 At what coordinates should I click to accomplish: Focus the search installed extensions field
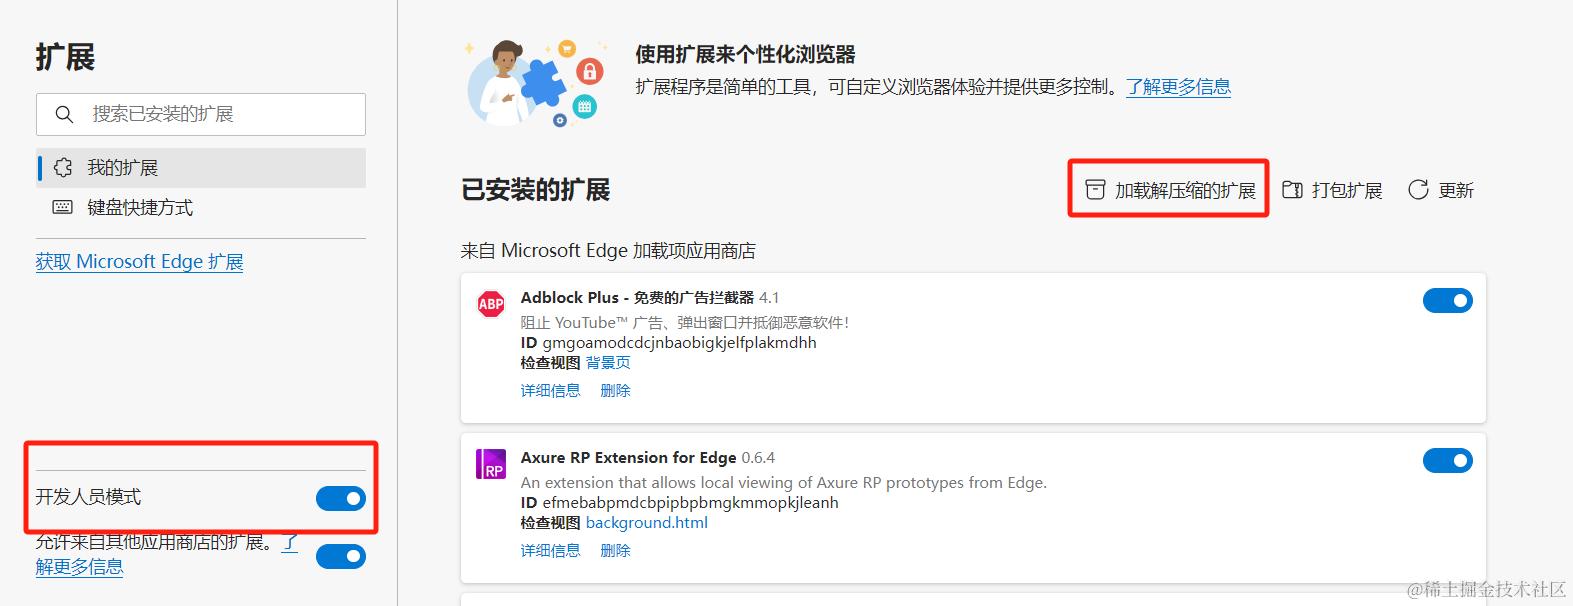pos(201,115)
